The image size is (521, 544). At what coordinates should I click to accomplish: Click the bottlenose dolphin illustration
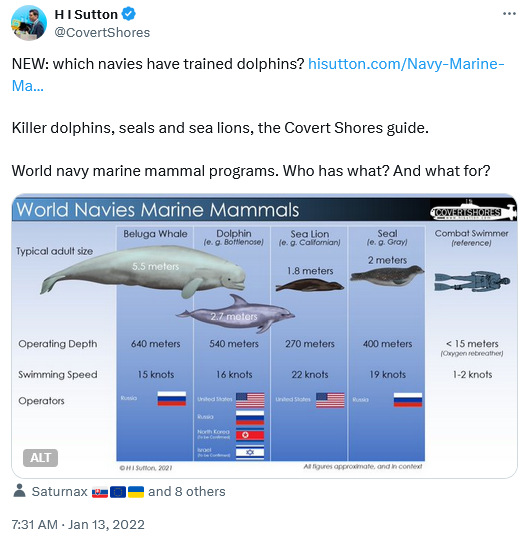coord(236,314)
